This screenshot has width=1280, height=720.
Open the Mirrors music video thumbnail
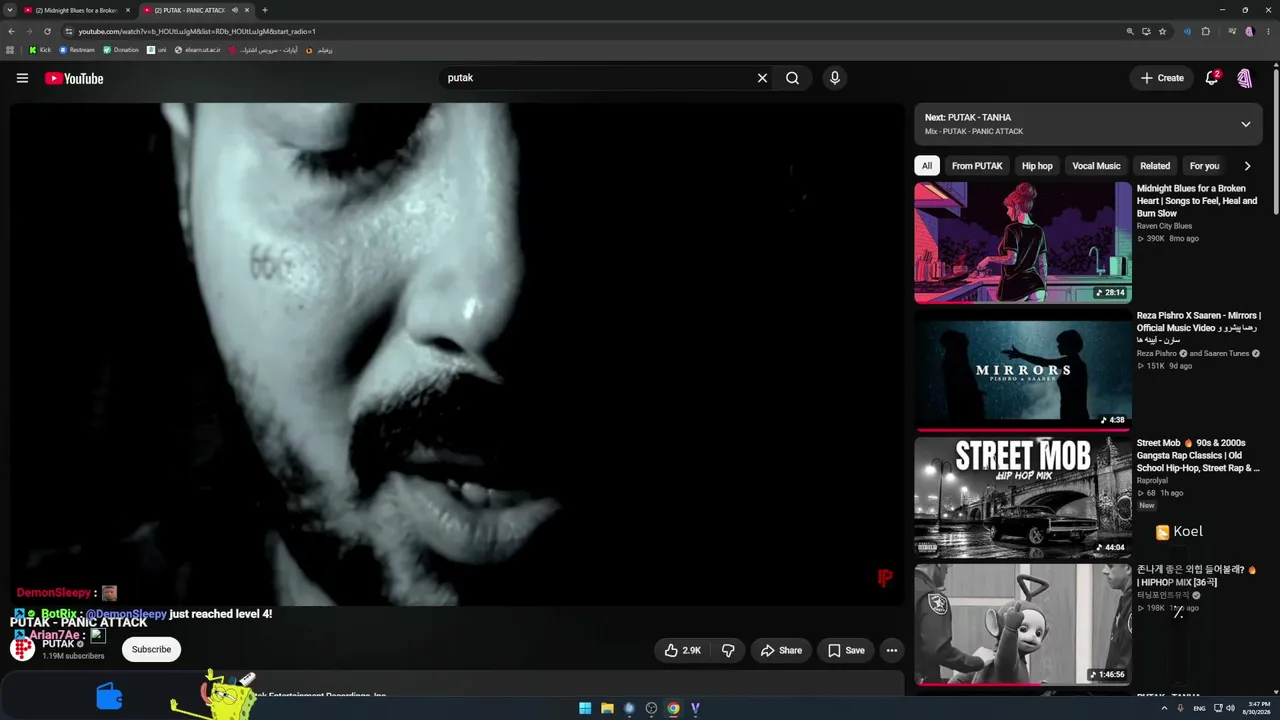pos(1023,369)
